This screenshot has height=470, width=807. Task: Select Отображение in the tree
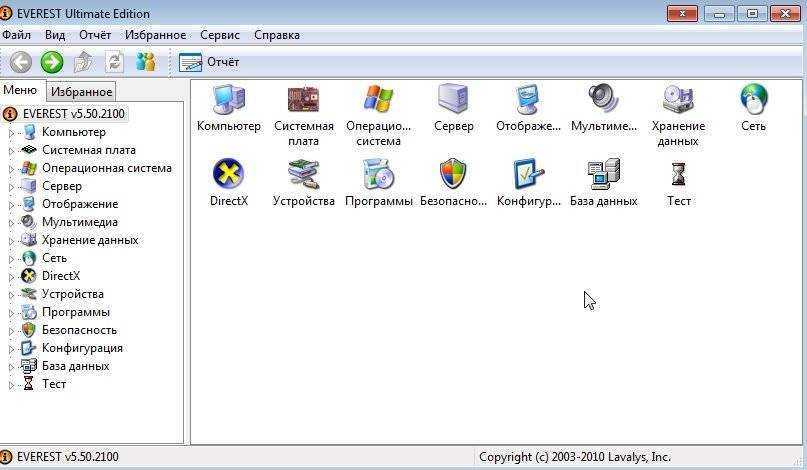click(80, 204)
